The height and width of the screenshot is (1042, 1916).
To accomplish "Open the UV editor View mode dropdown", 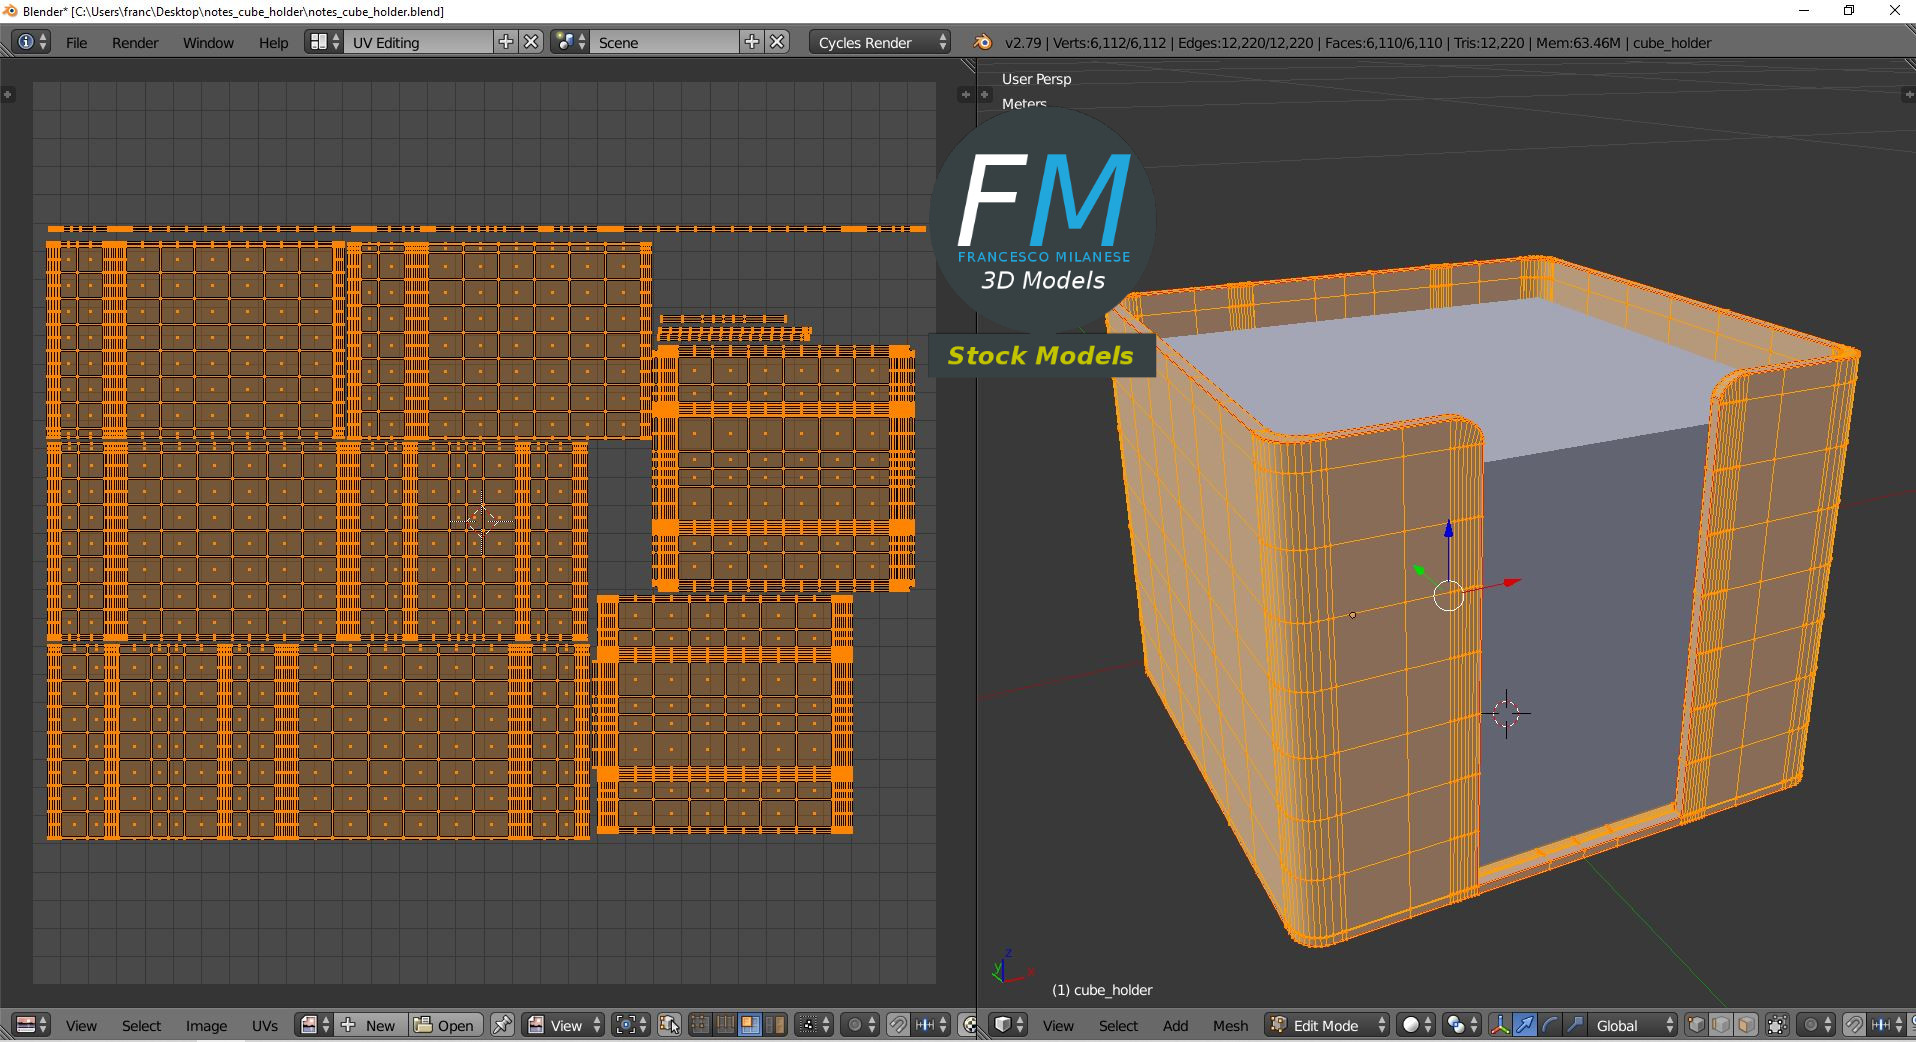I will (x=564, y=1025).
